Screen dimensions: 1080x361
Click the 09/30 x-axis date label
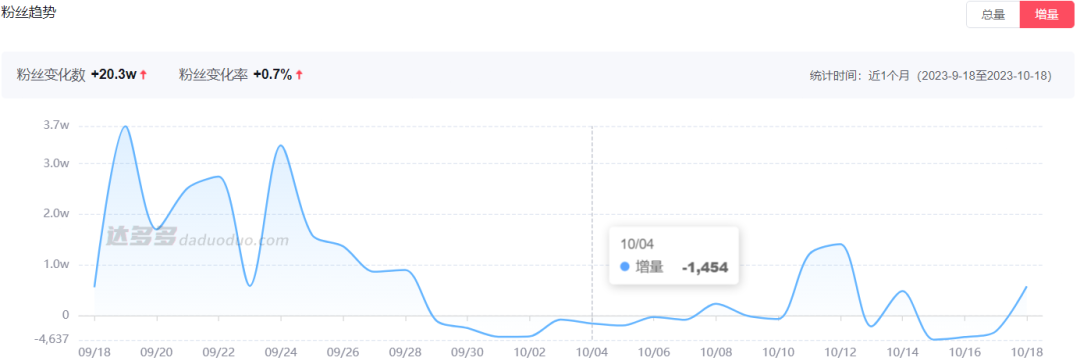(468, 351)
